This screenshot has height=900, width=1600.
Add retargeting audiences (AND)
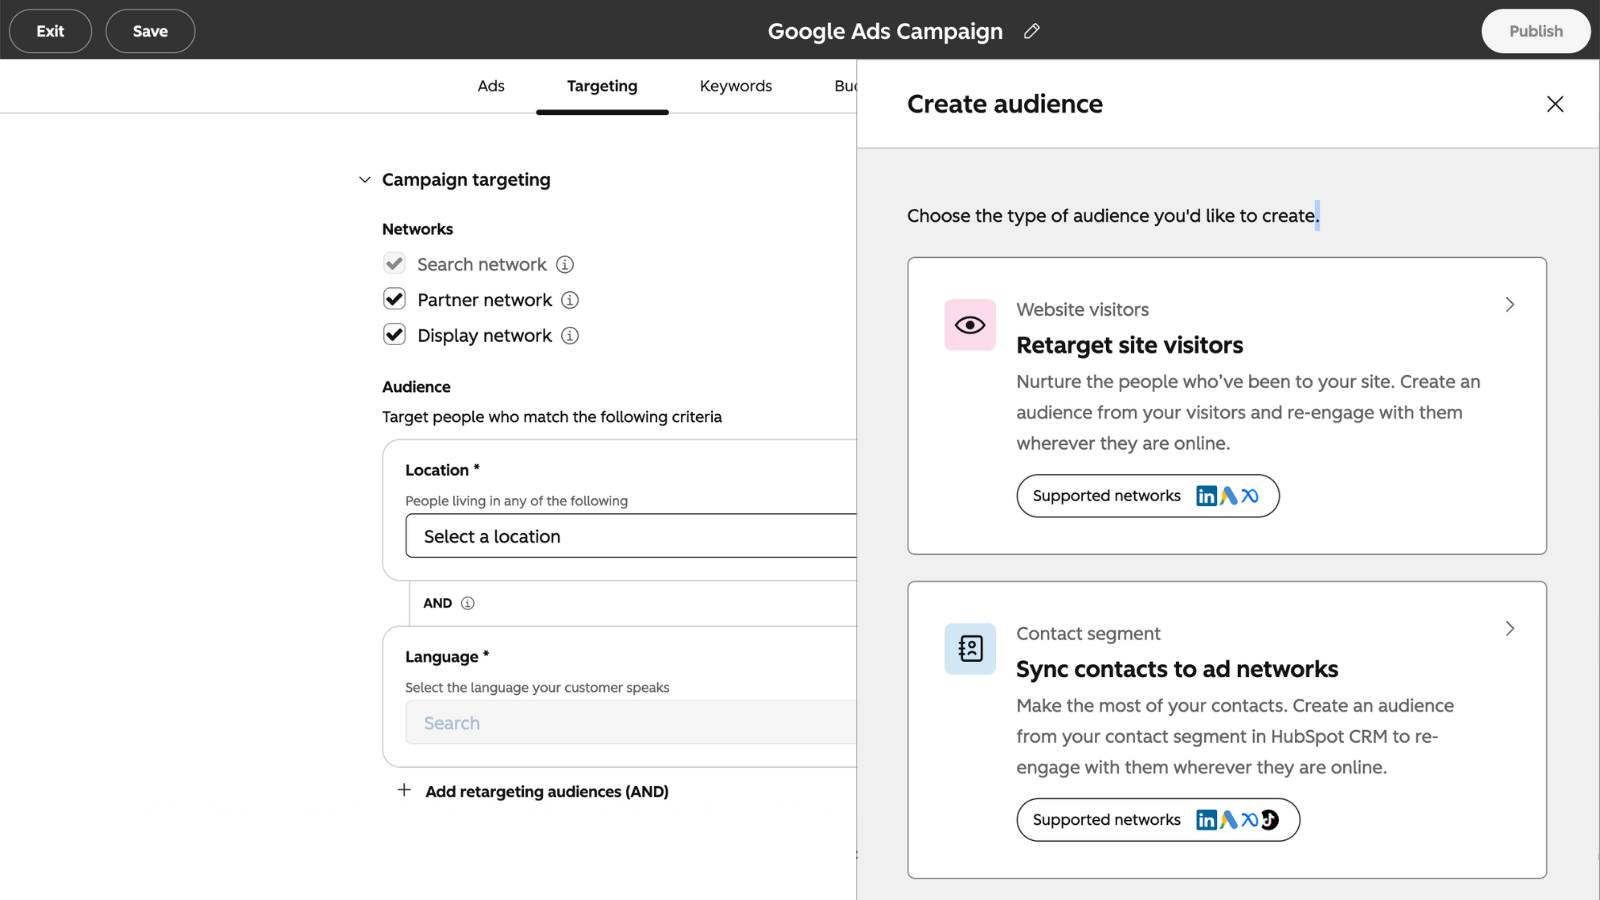click(x=547, y=791)
